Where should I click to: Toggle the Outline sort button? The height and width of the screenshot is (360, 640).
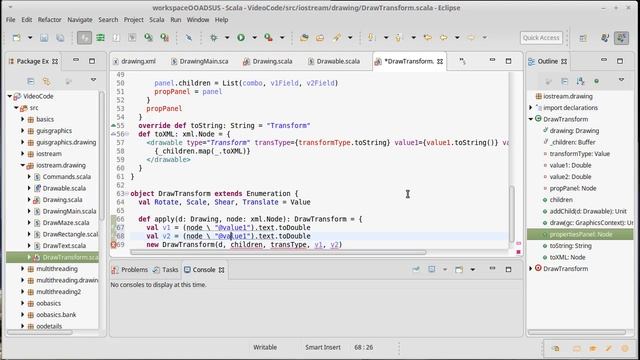[580, 81]
